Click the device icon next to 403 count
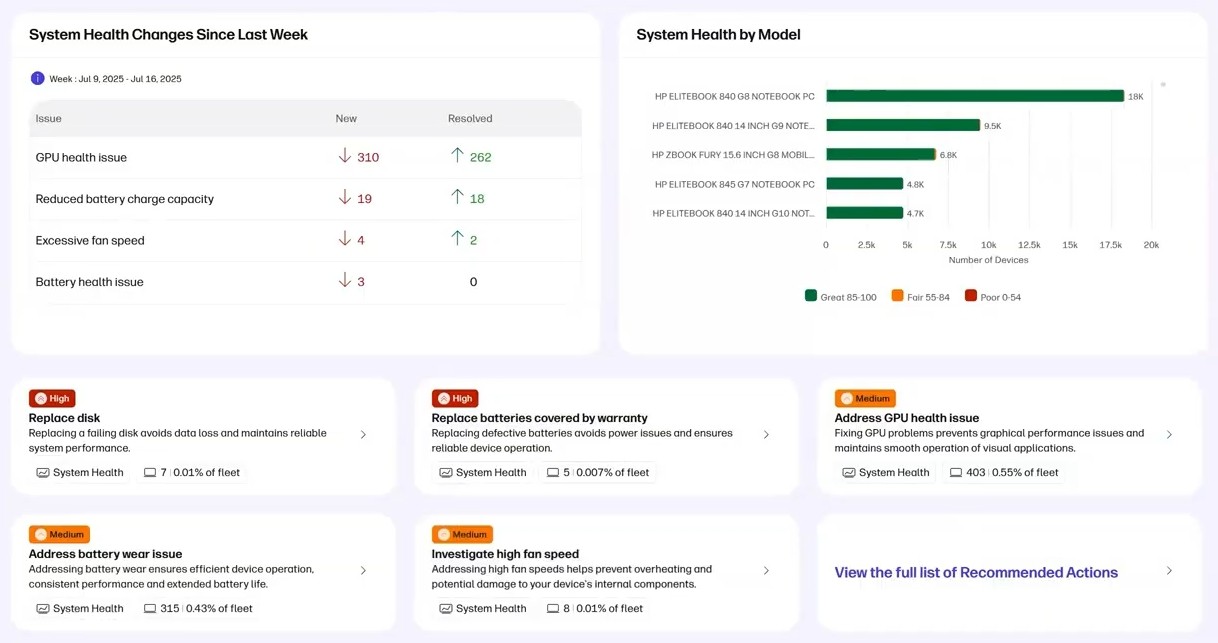1218x643 pixels. pos(955,473)
